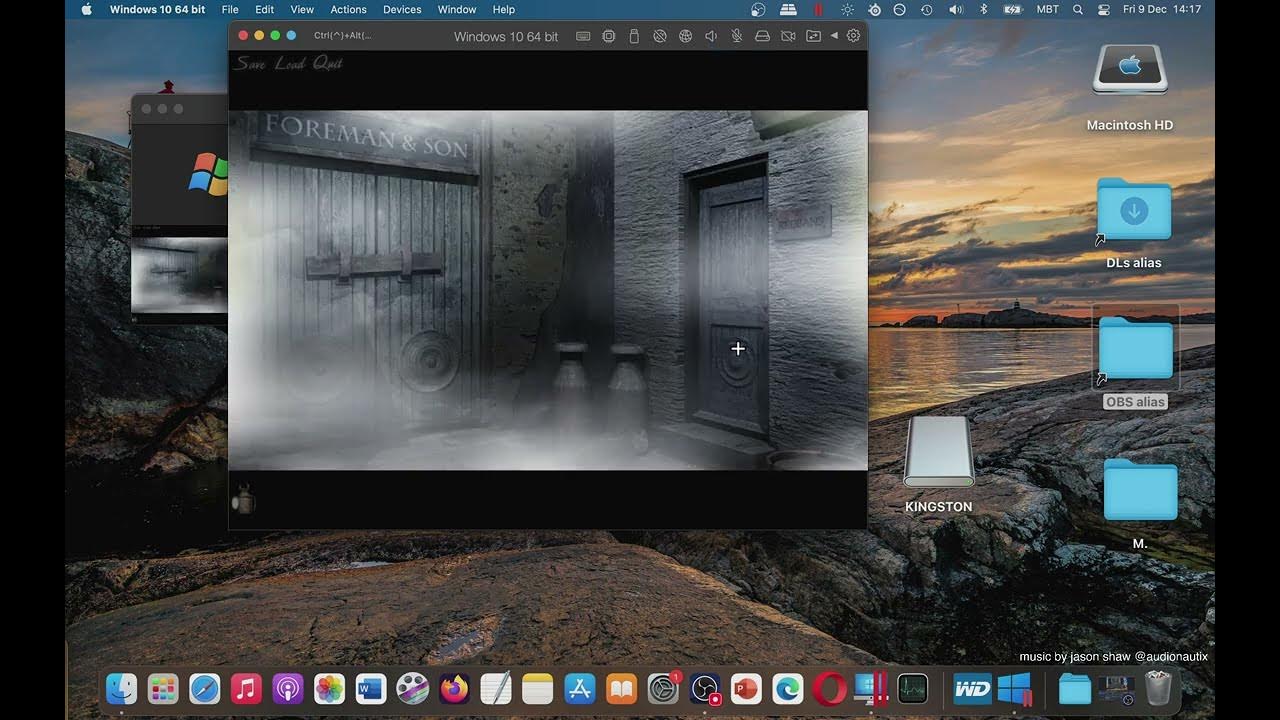
Task: Open WD drive utility from the dock
Action: coord(971,688)
